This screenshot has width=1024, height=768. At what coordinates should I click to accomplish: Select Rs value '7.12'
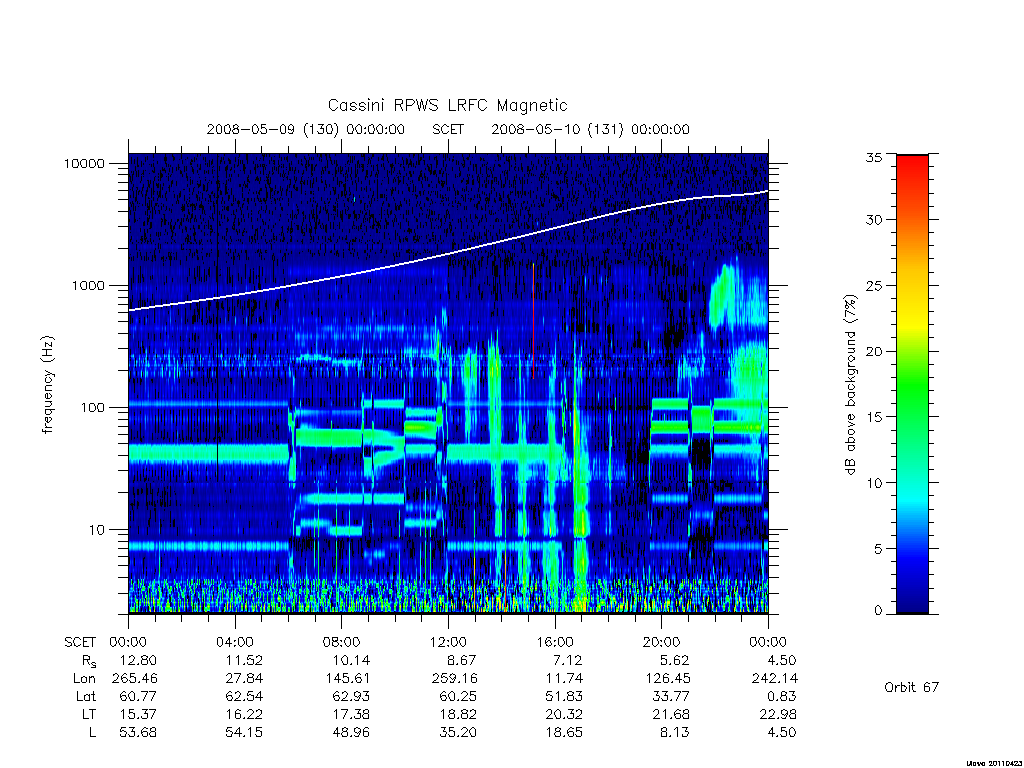tap(568, 660)
